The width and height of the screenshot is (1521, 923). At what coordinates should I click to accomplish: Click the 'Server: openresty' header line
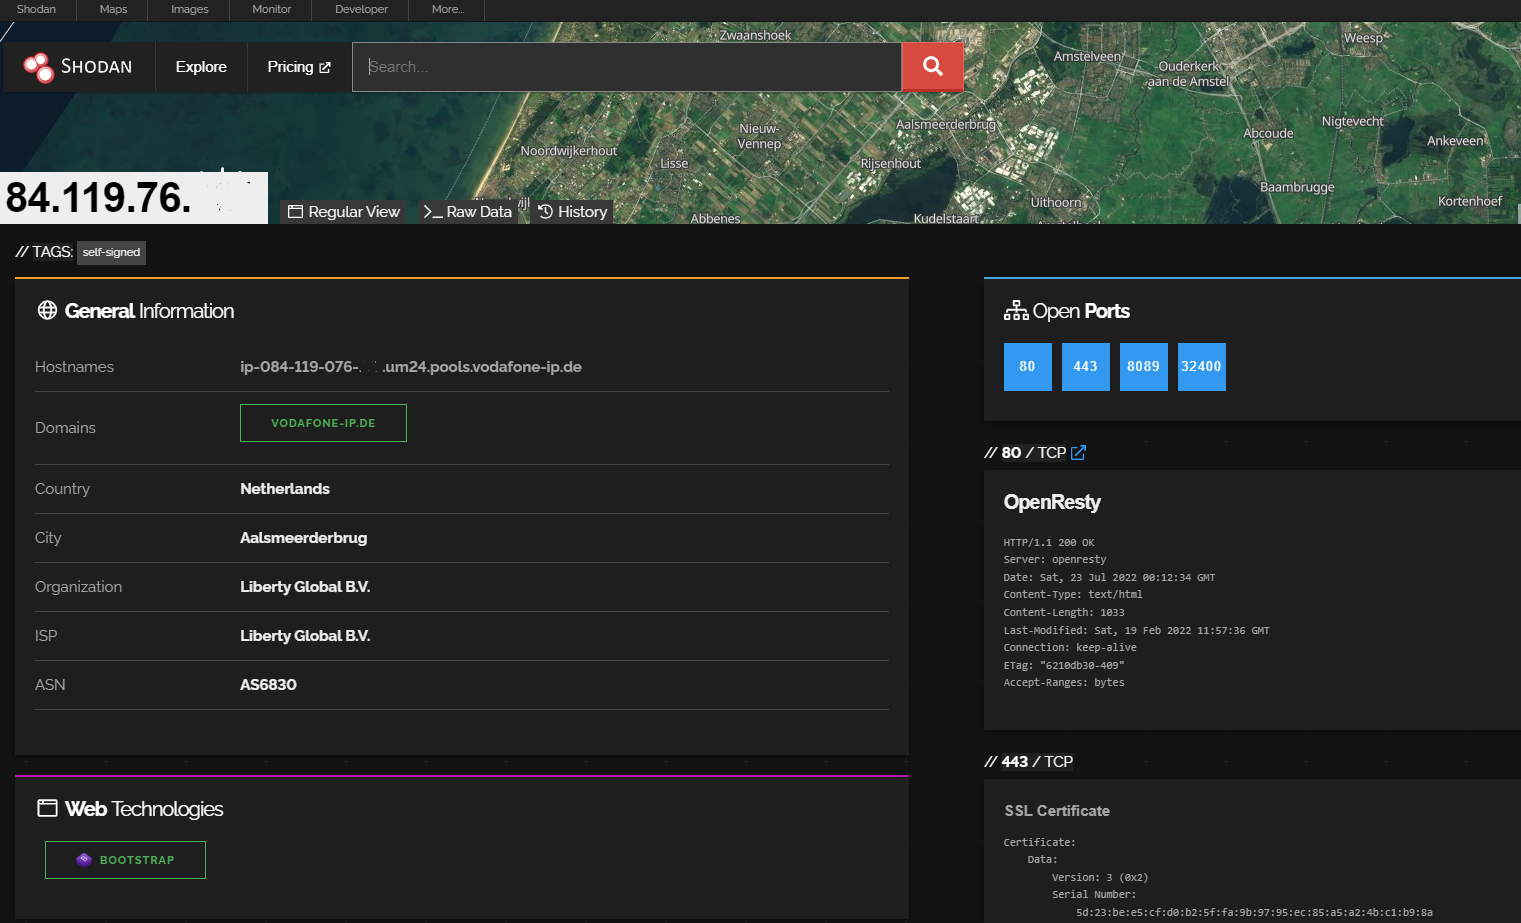coord(1055,560)
